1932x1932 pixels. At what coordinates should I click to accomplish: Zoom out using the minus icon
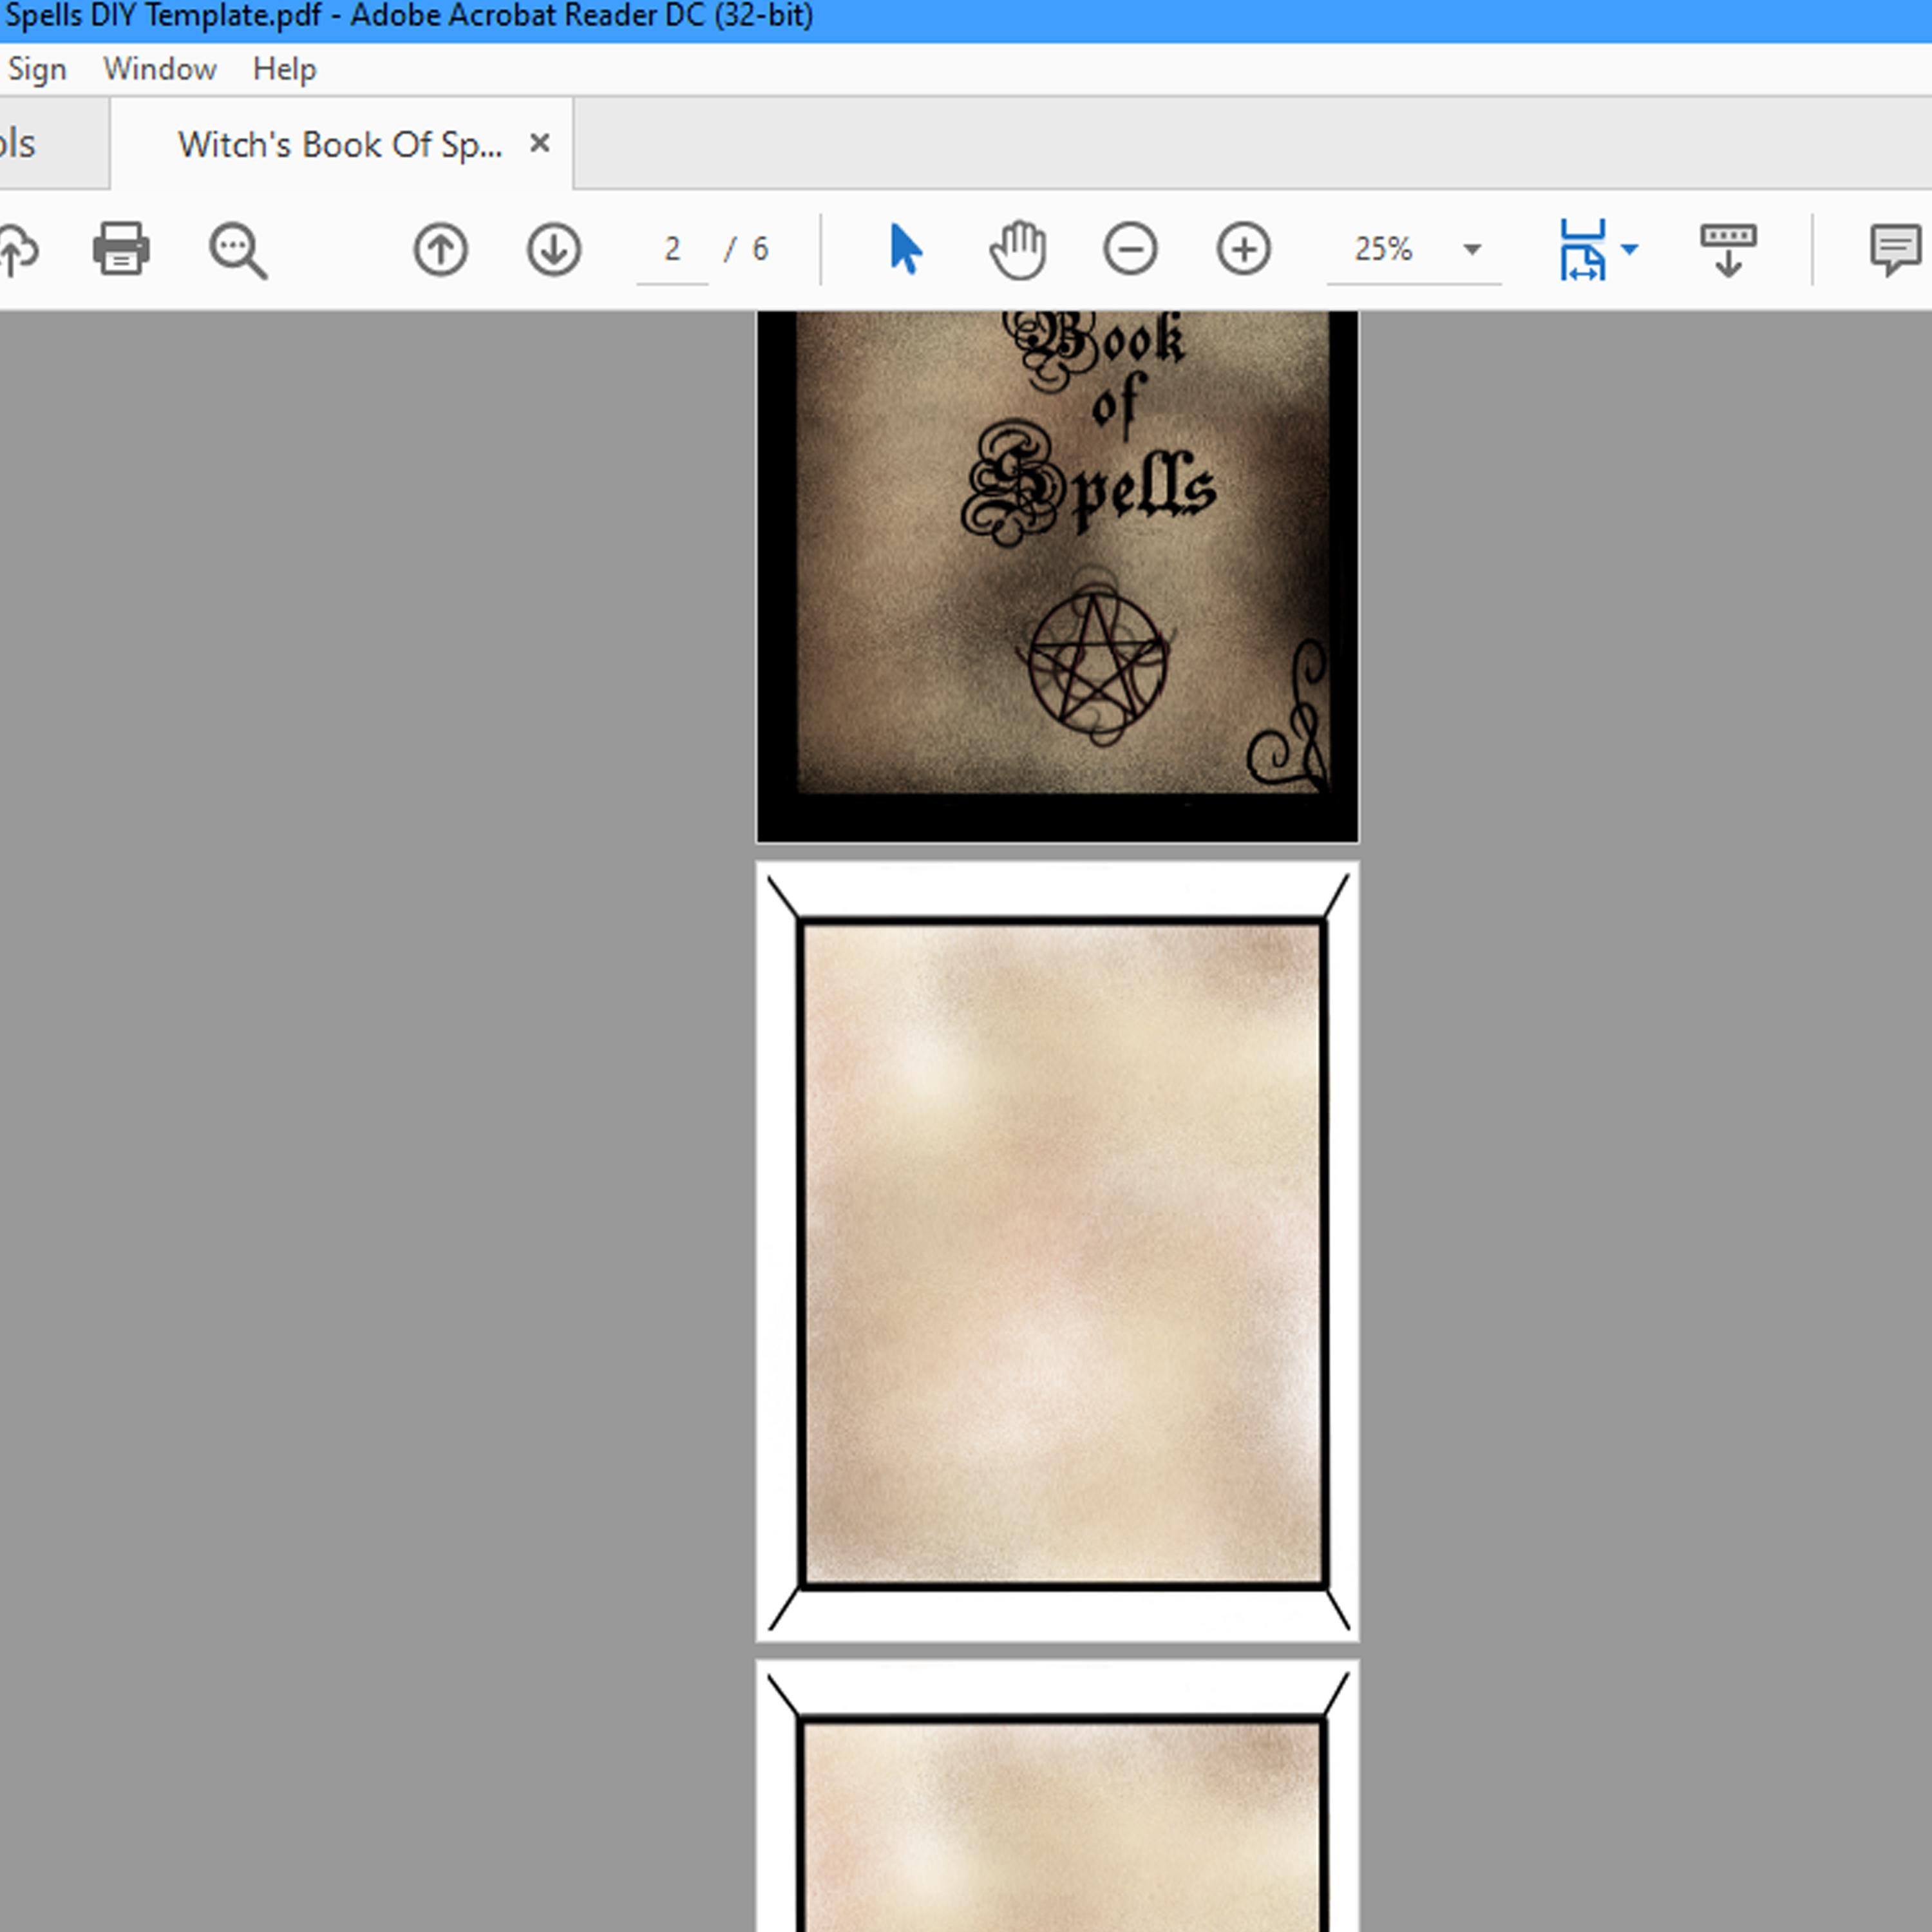point(1131,249)
